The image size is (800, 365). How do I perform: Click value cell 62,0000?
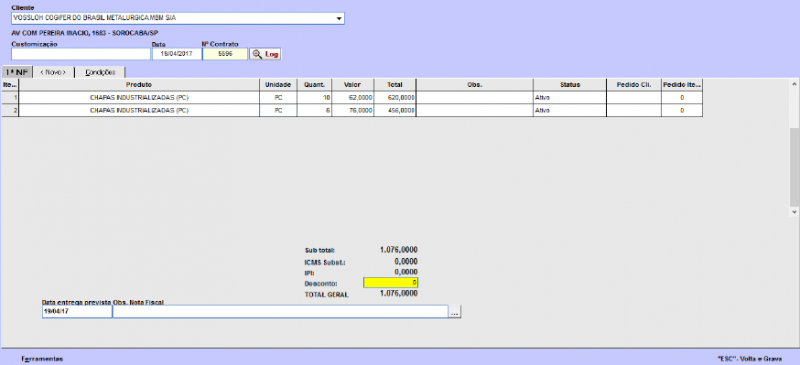coord(353,97)
